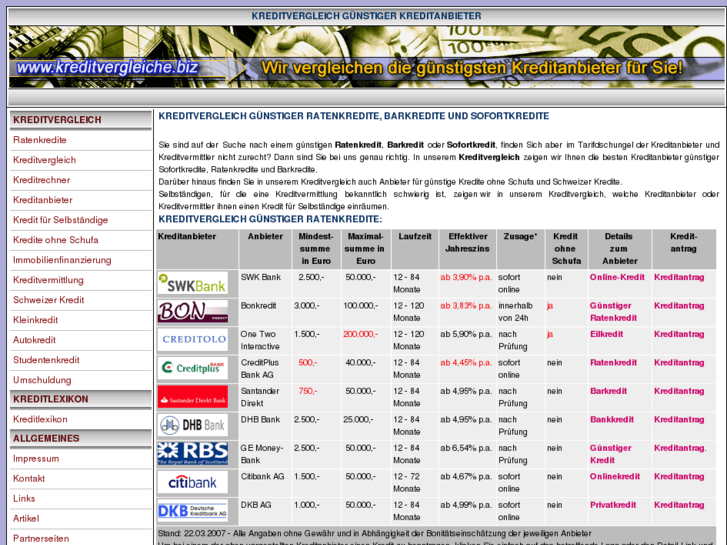Image resolution: width=727 pixels, height=545 pixels.
Task: Open GE Money-Bank Günstiger Kredit details
Action: pos(610,454)
